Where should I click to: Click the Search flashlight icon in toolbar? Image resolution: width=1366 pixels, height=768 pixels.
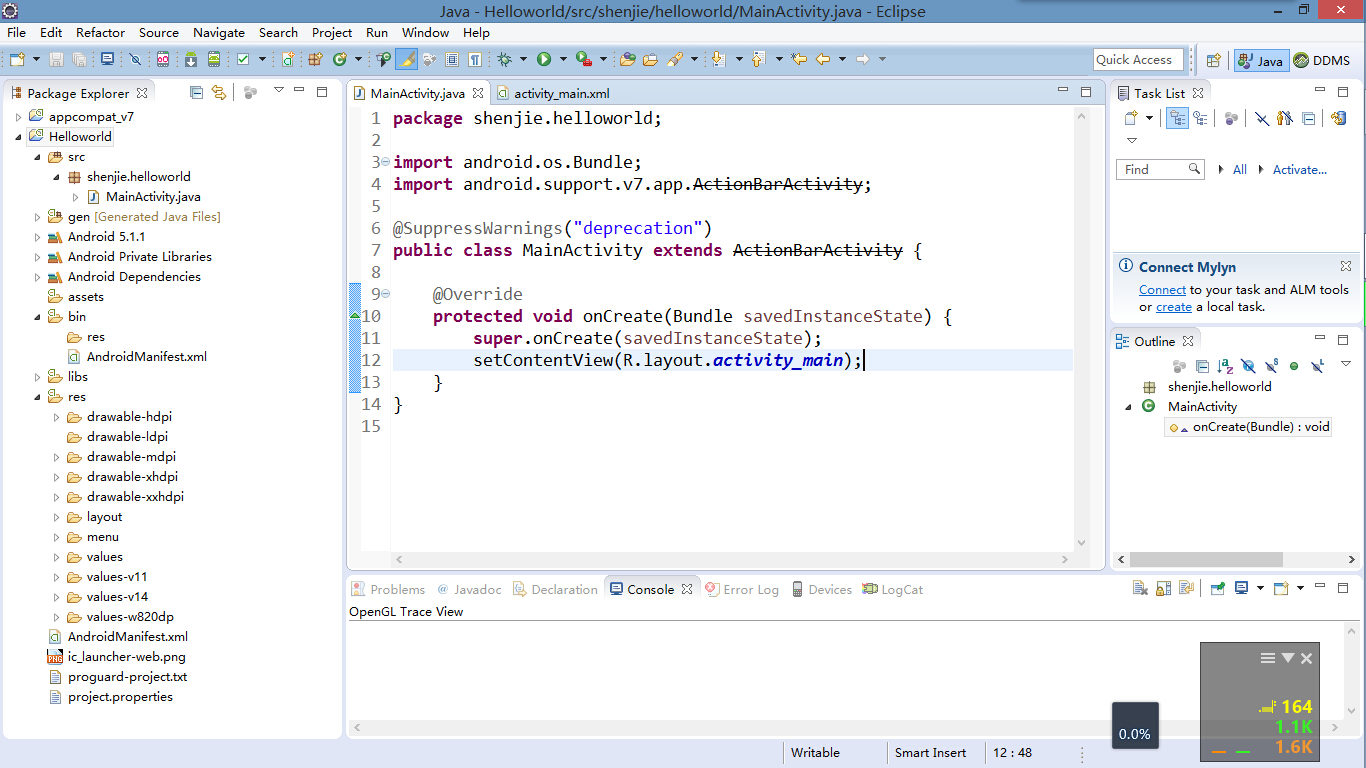click(x=675, y=59)
